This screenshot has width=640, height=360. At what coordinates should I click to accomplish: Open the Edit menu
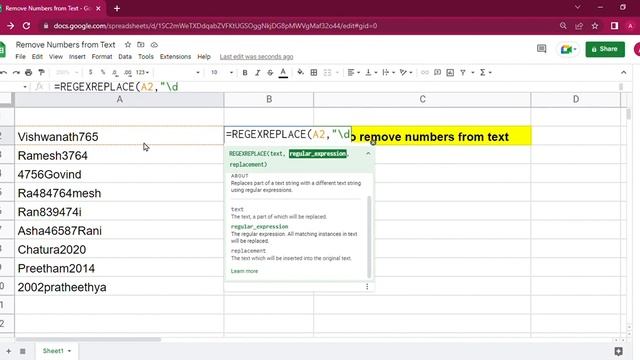[37, 57]
